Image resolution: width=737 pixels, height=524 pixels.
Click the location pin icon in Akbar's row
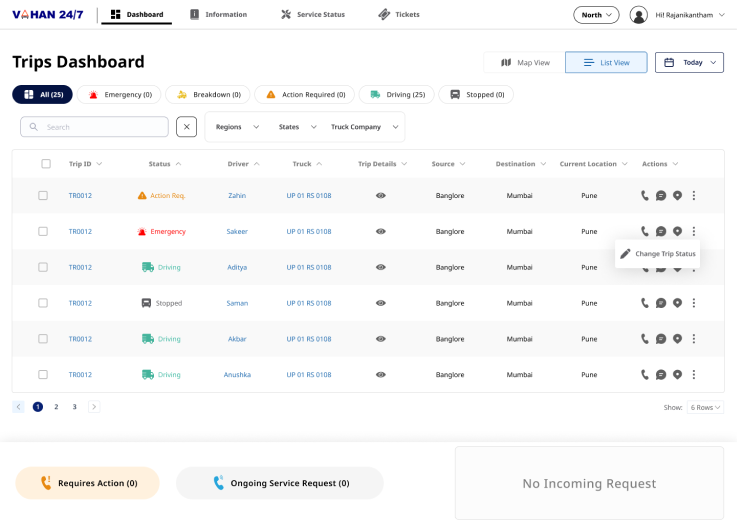(x=677, y=339)
